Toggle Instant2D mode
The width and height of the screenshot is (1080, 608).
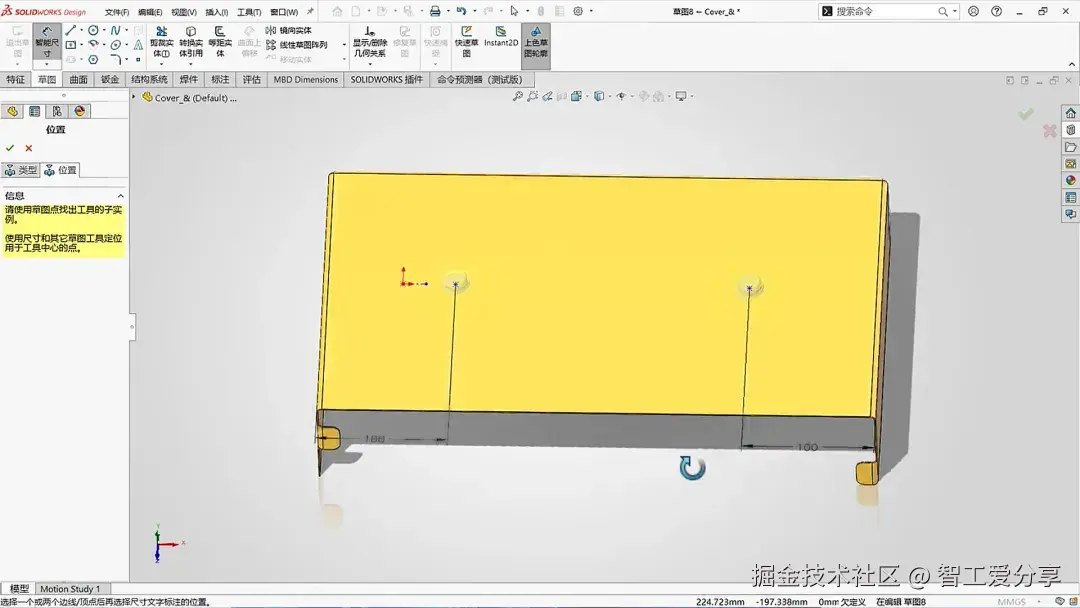click(x=501, y=37)
